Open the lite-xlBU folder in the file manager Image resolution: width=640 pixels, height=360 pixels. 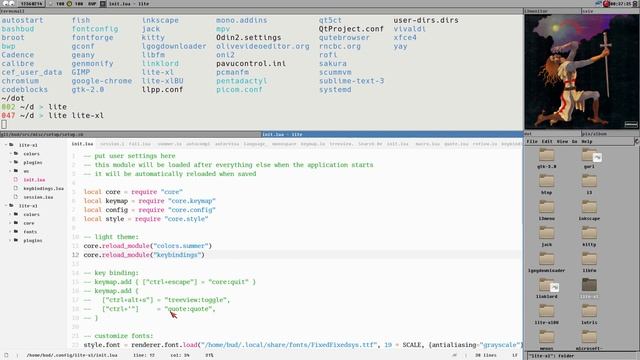coord(547,311)
